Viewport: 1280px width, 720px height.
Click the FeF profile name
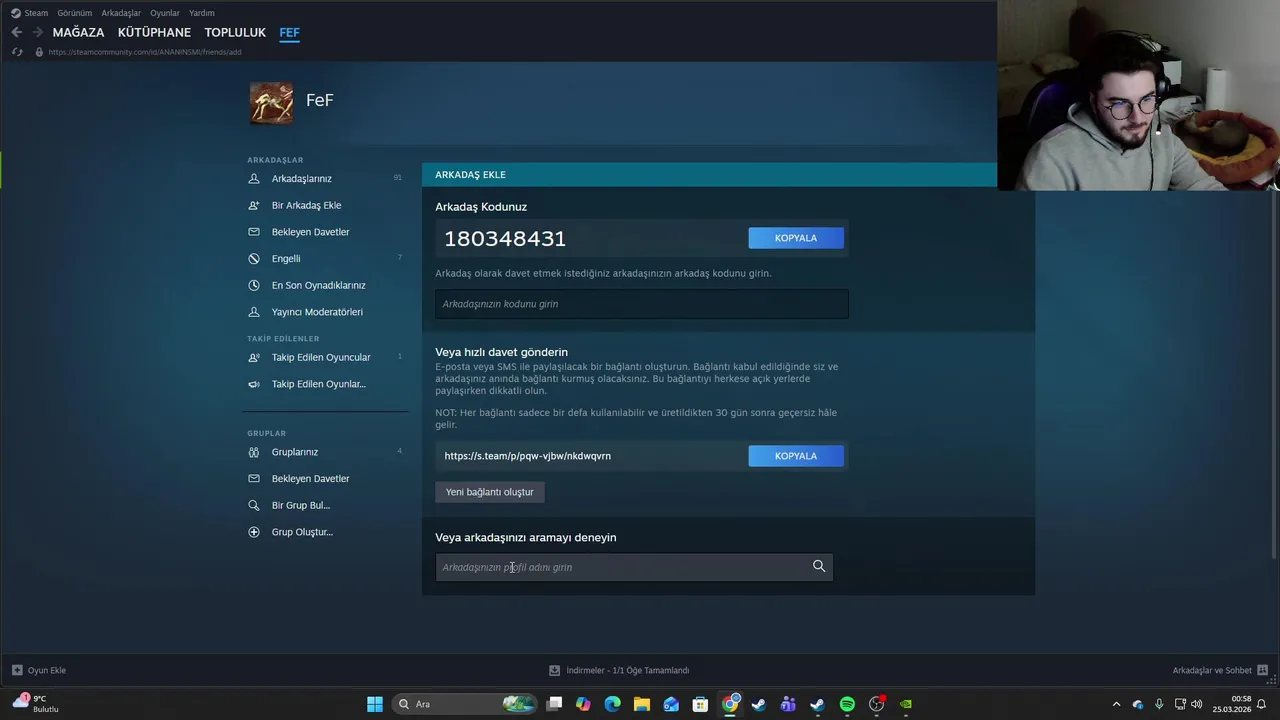point(320,100)
